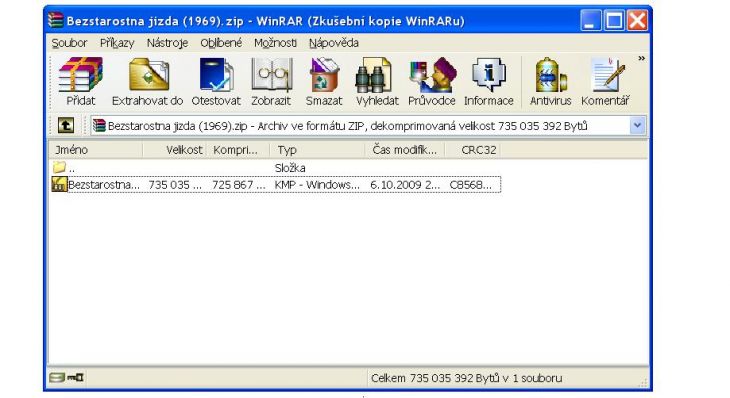Run the Antivirus scan icon
The height and width of the screenshot is (398, 730).
pyautogui.click(x=551, y=74)
